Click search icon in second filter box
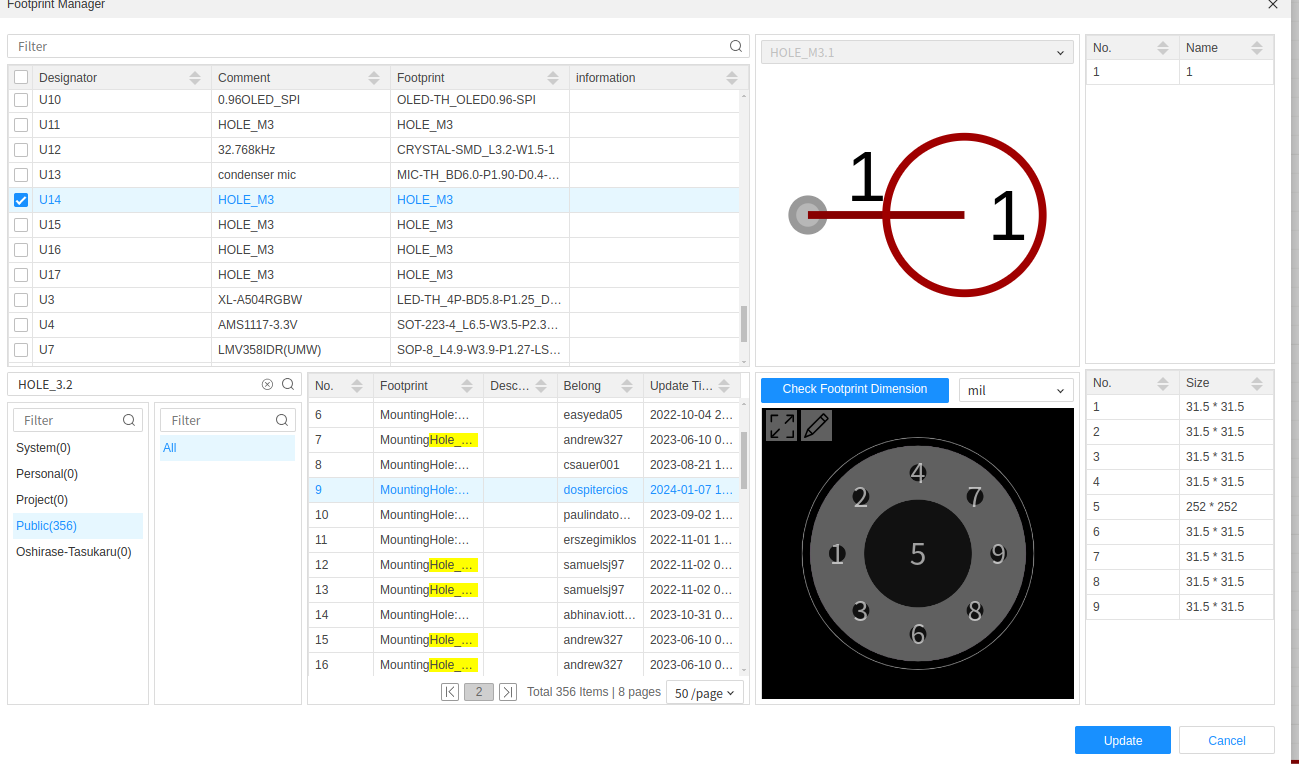This screenshot has width=1299, height=764. pos(282,421)
